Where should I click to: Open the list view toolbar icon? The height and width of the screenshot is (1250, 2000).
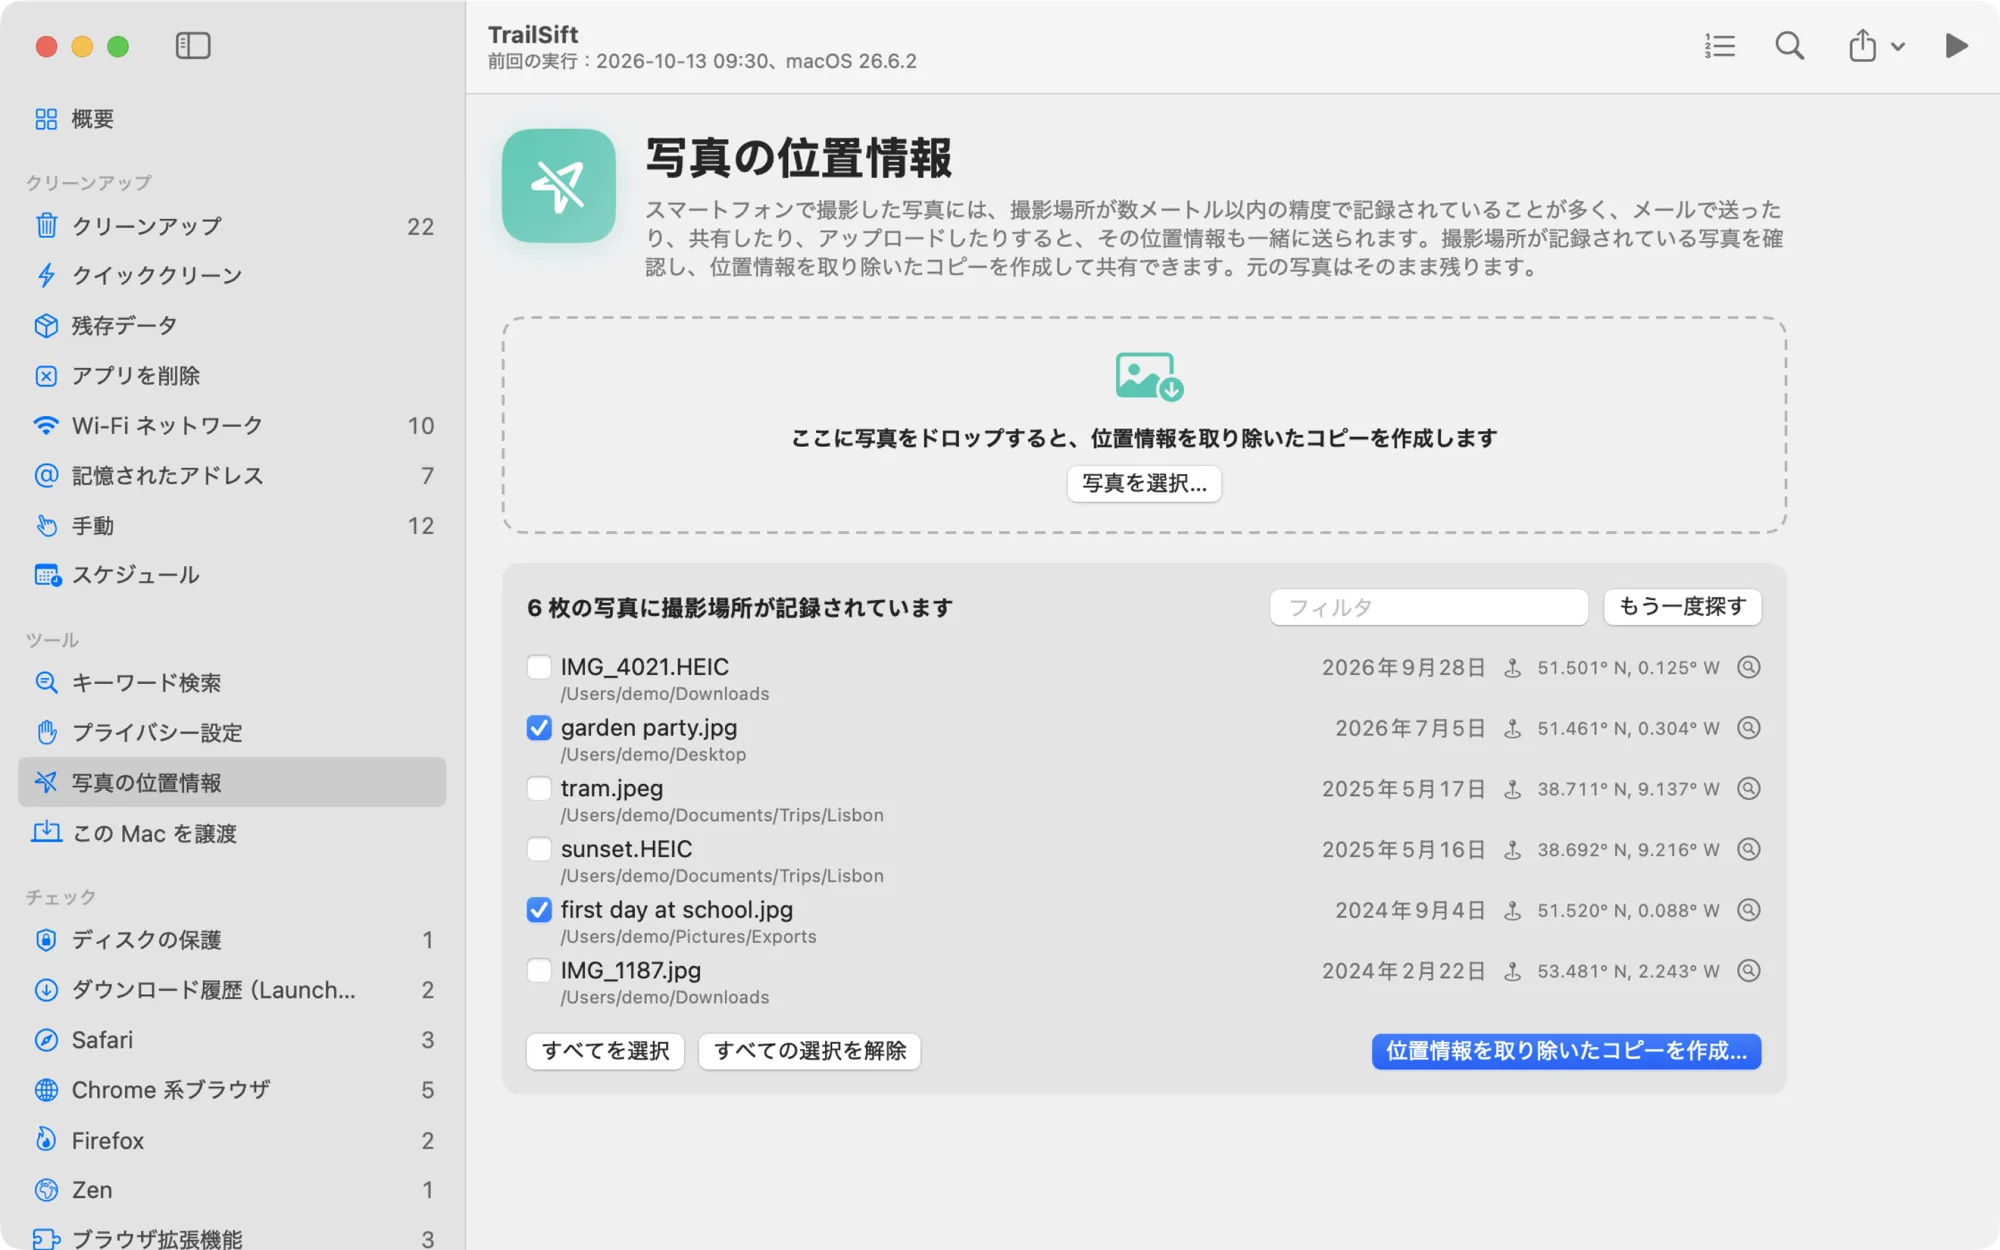coord(1720,46)
